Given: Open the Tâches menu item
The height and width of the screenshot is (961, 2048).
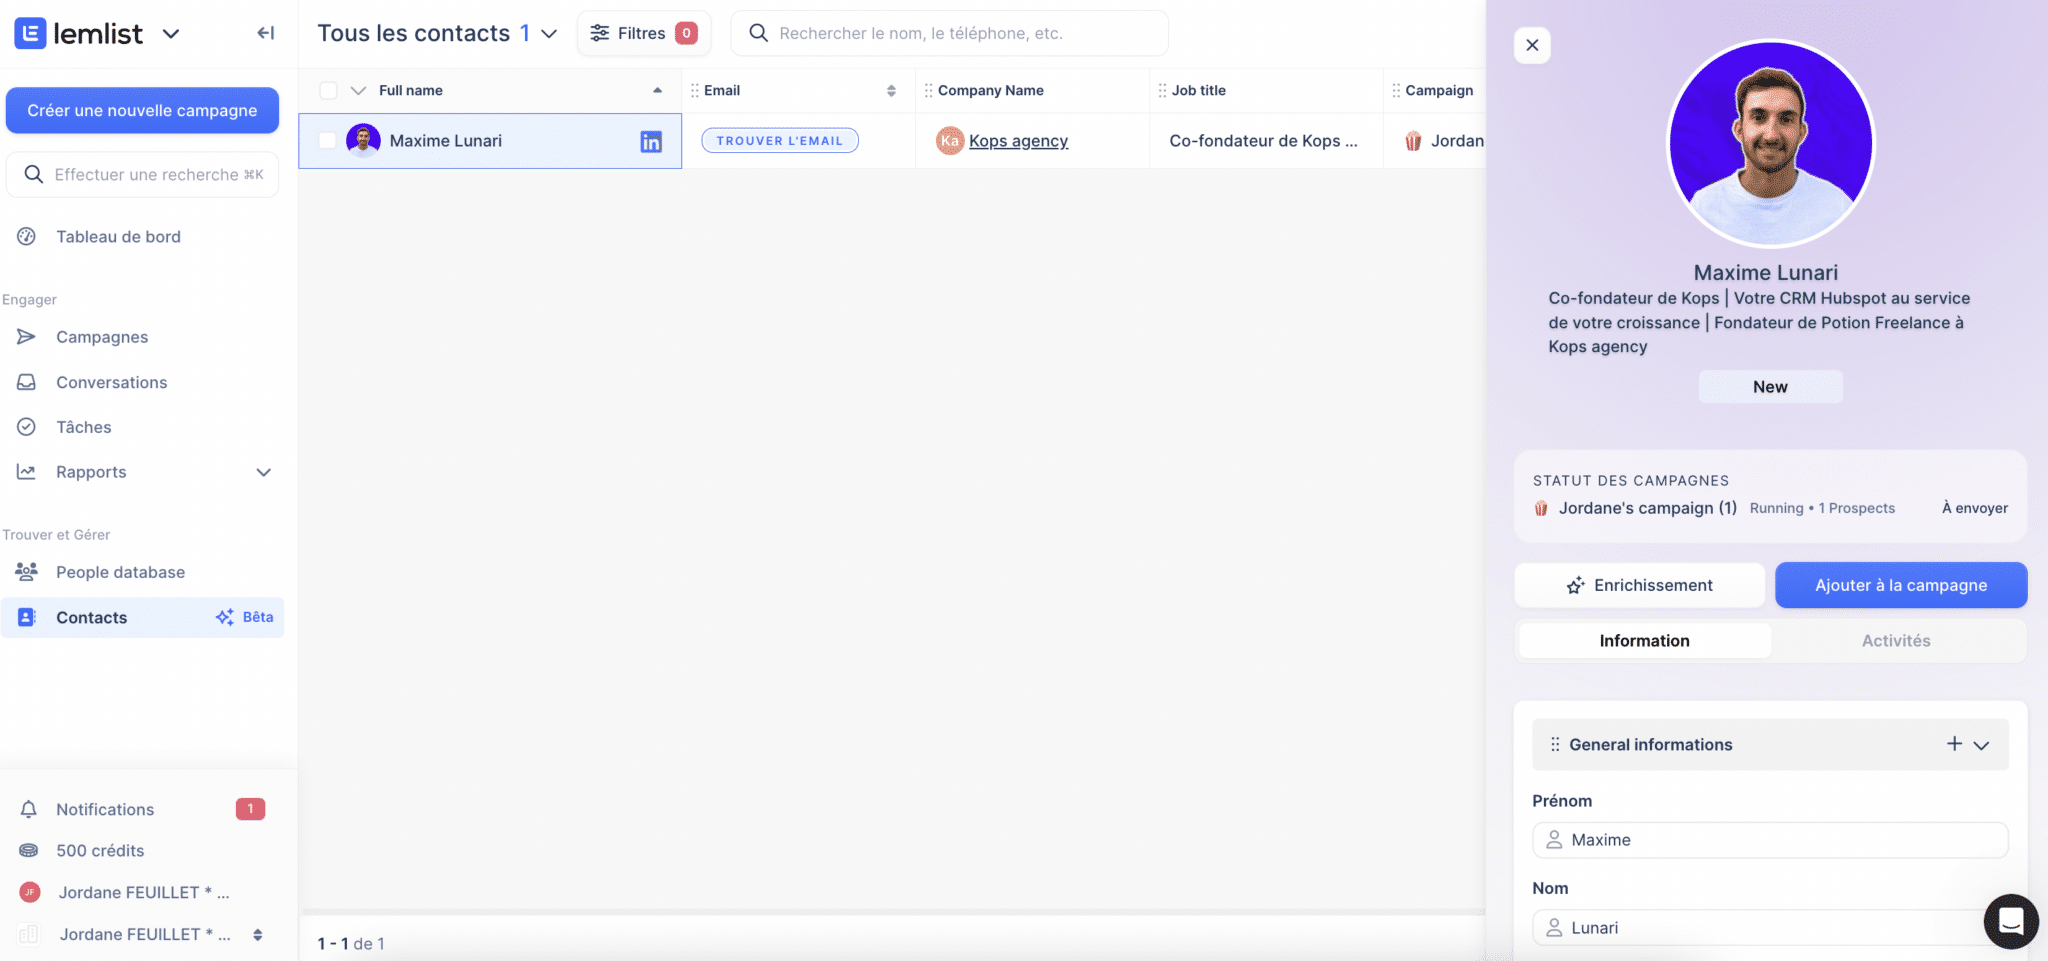Looking at the screenshot, I should [x=142, y=427].
